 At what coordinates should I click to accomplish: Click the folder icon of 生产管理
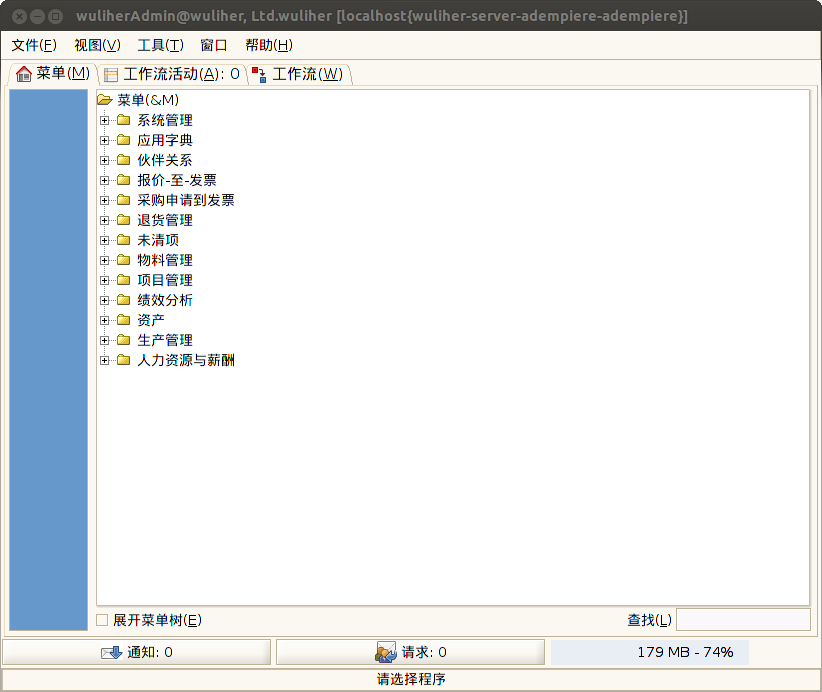point(124,340)
